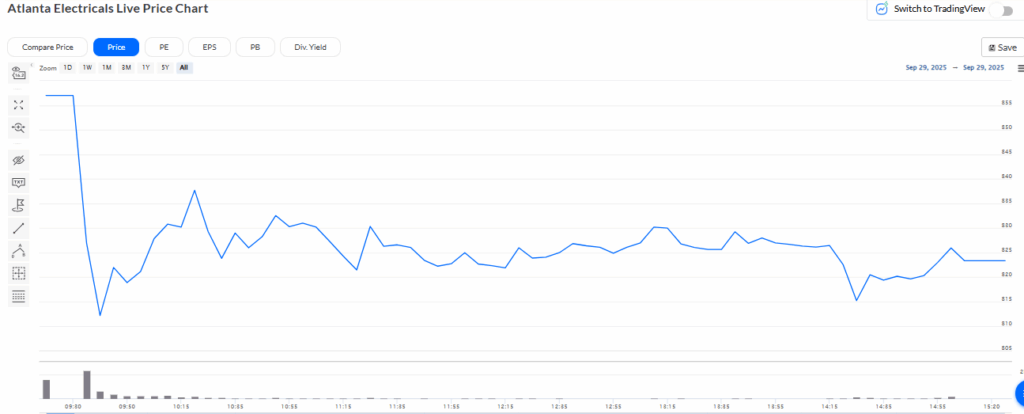This screenshot has width=1024, height=414.
Task: Click the Compare Price button
Action: 47,46
